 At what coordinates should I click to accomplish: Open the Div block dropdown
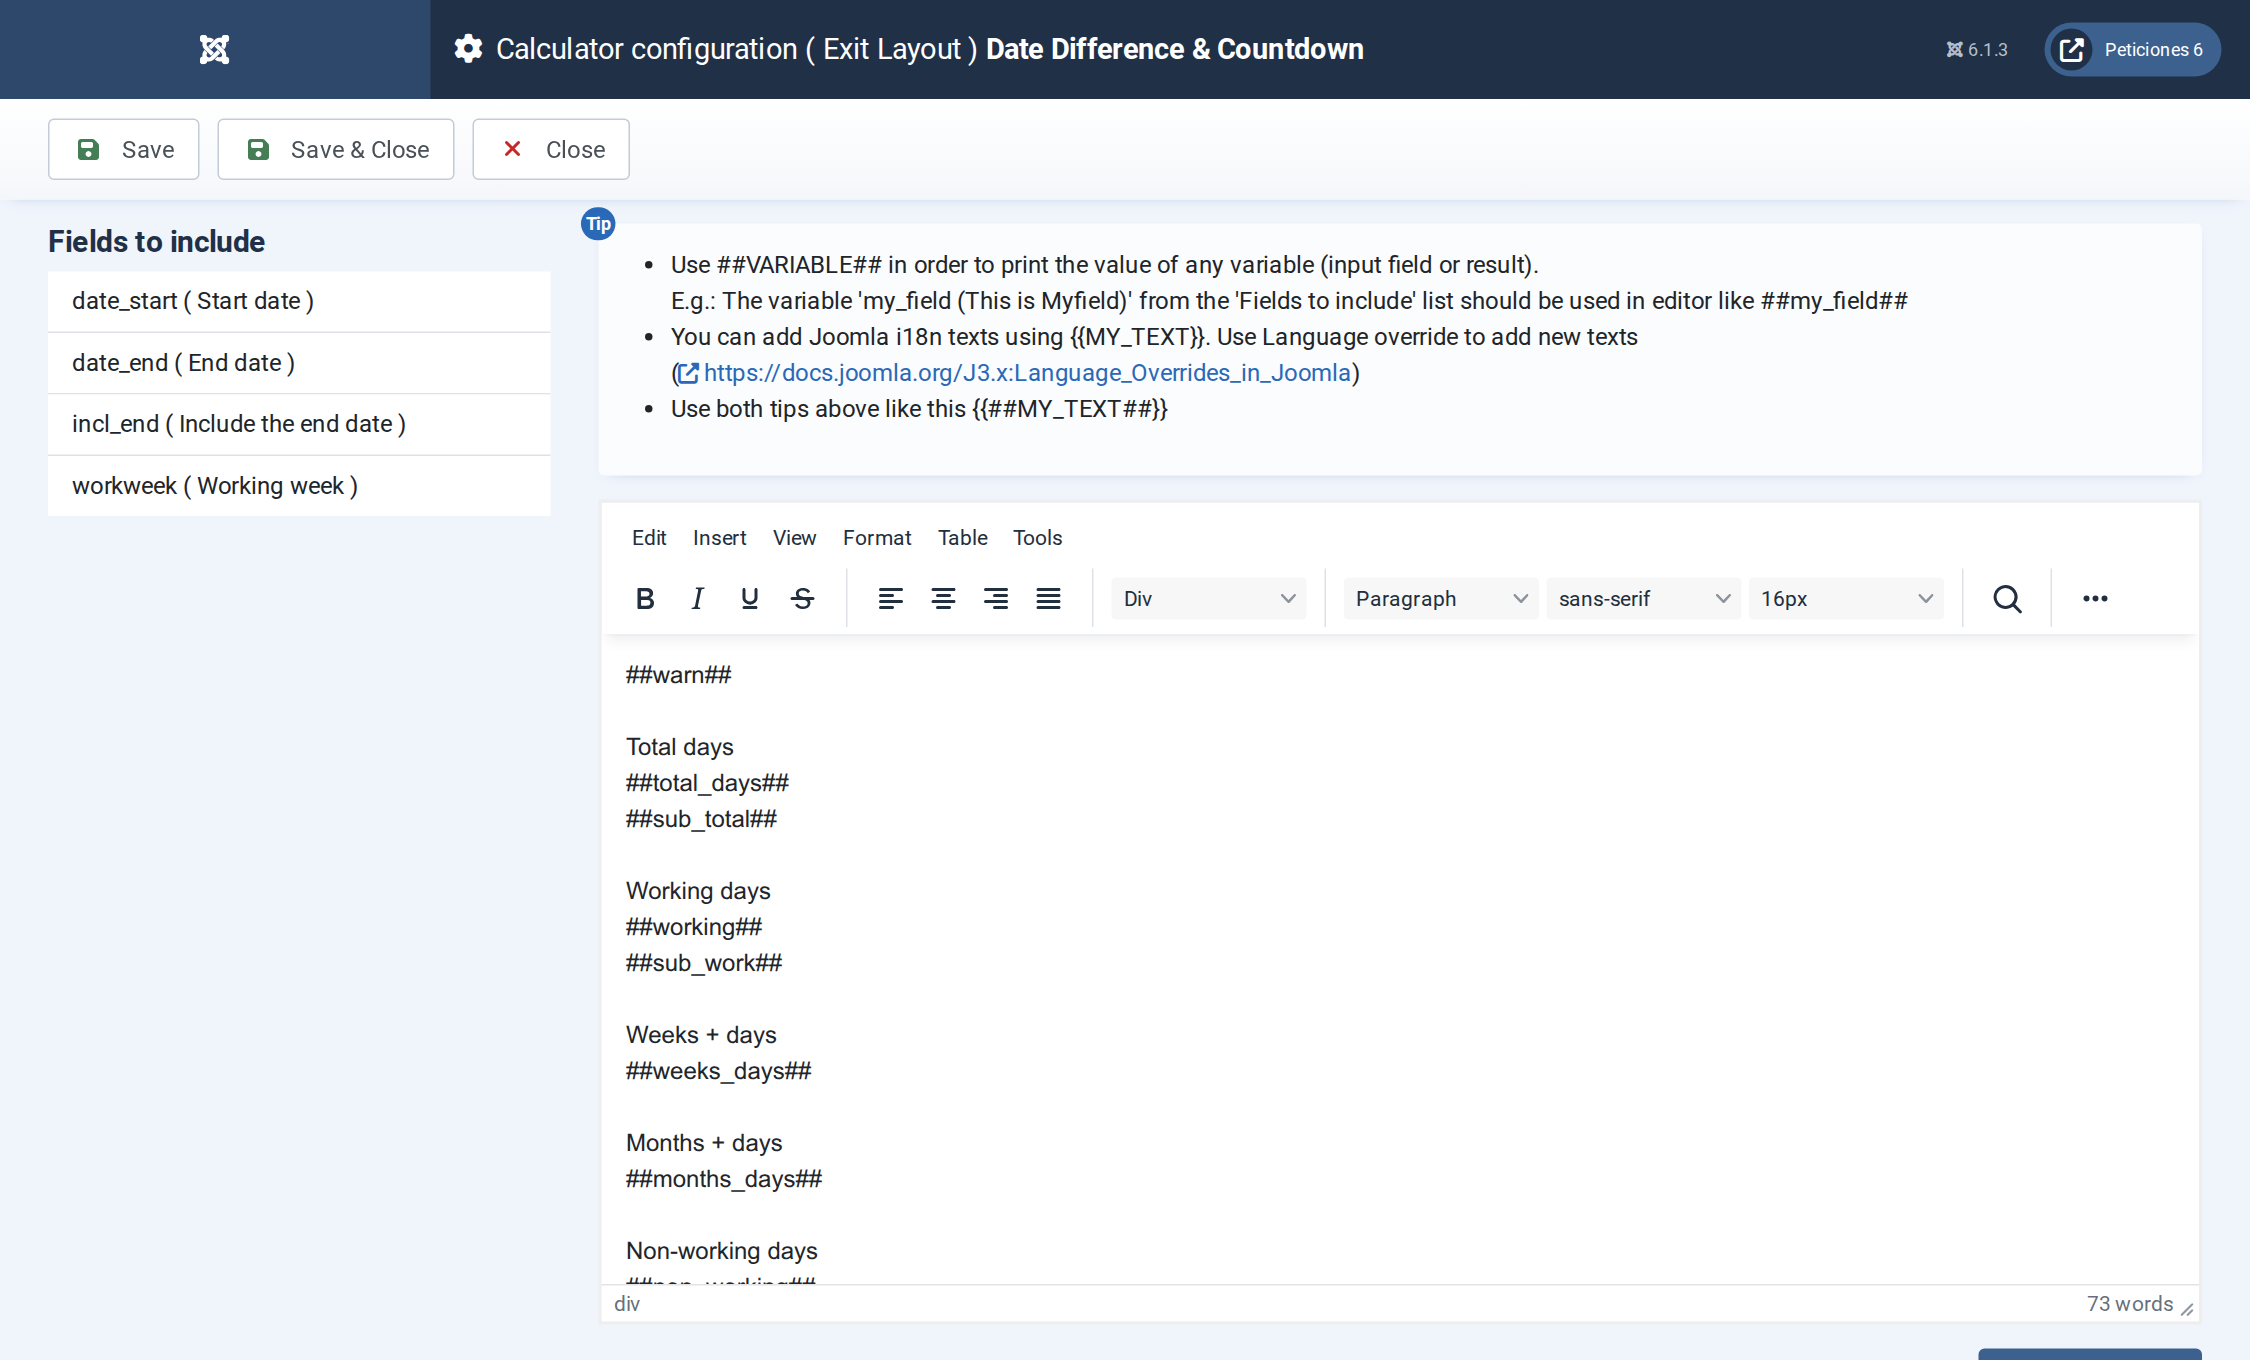[x=1208, y=598]
